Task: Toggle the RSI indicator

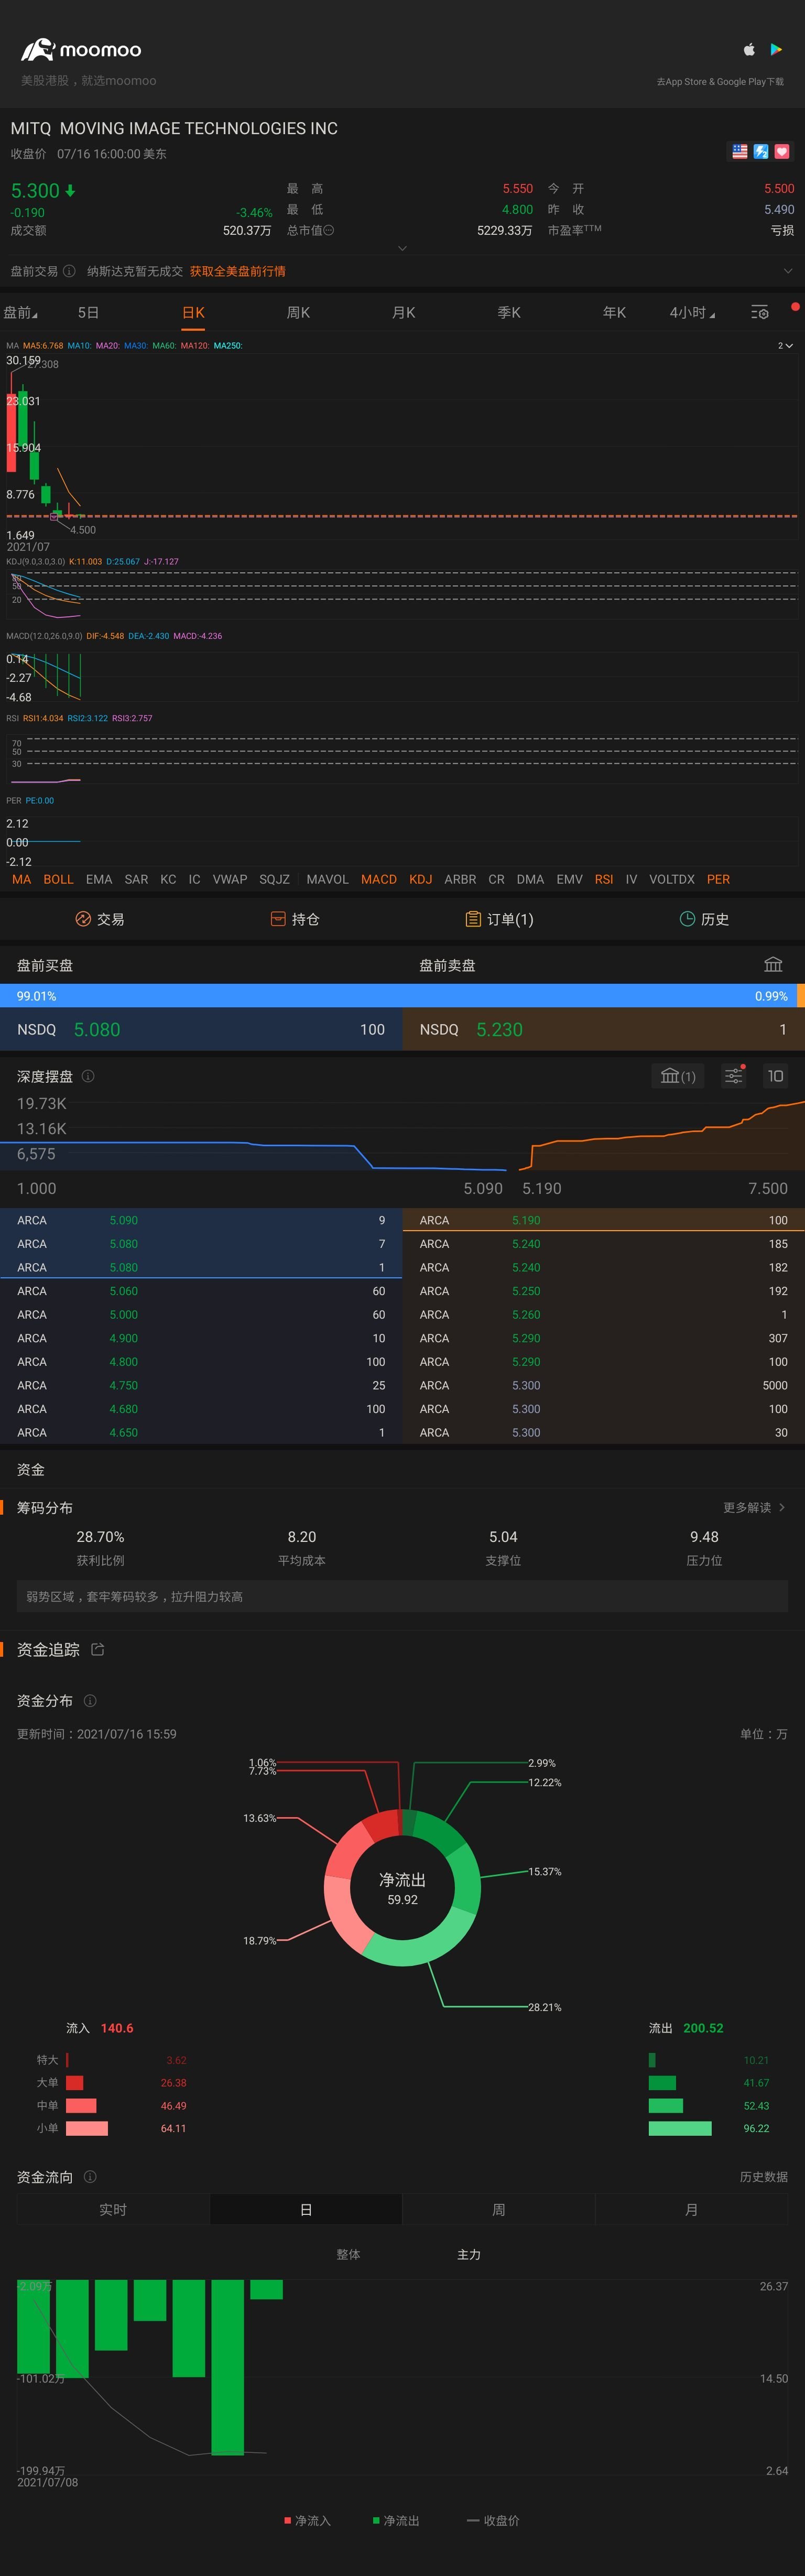Action: pos(604,879)
